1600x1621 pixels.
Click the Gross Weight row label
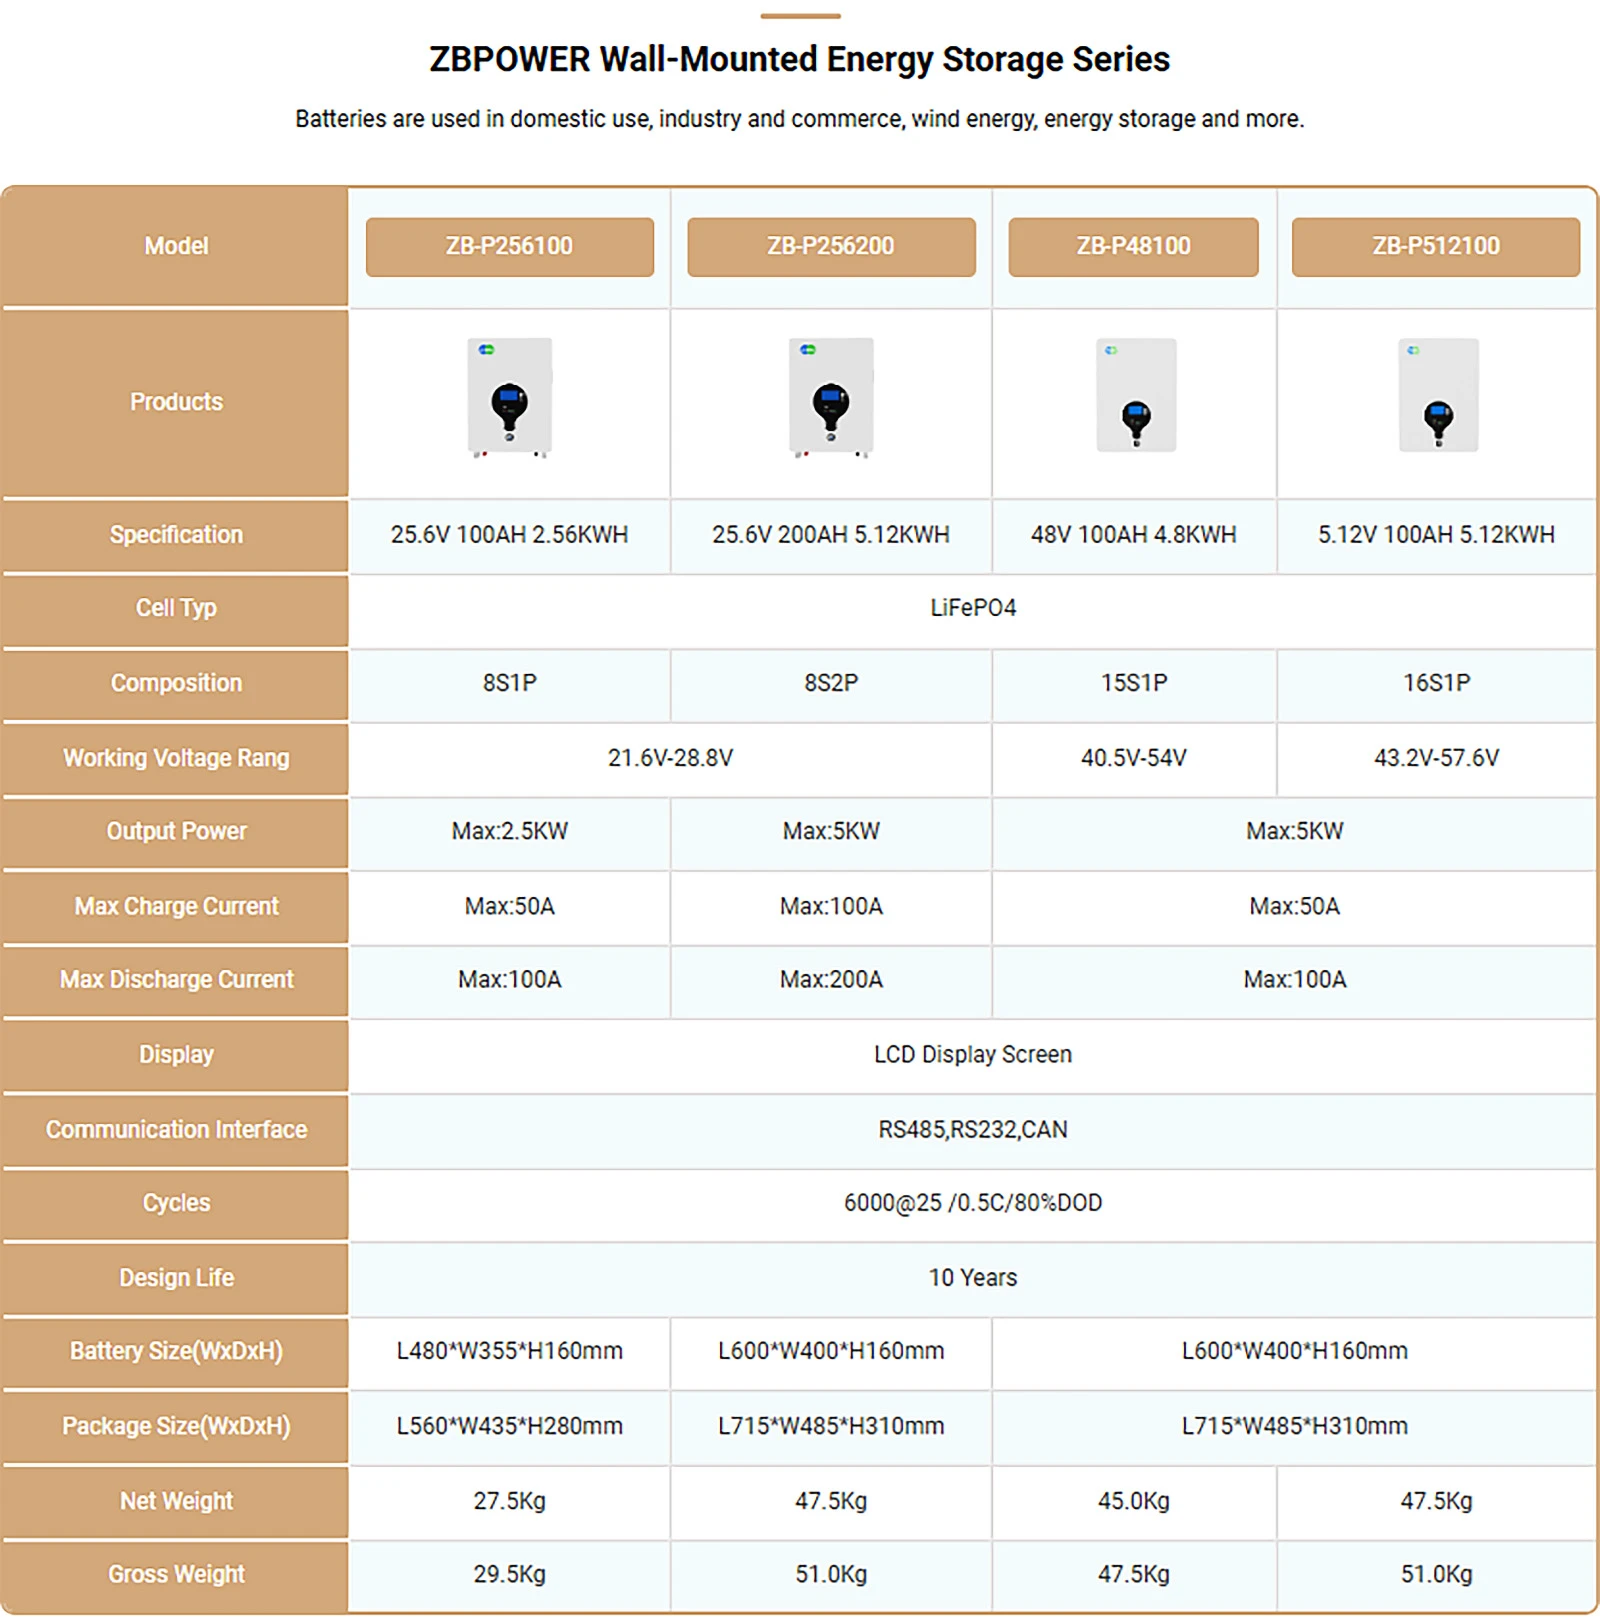[x=175, y=1575]
